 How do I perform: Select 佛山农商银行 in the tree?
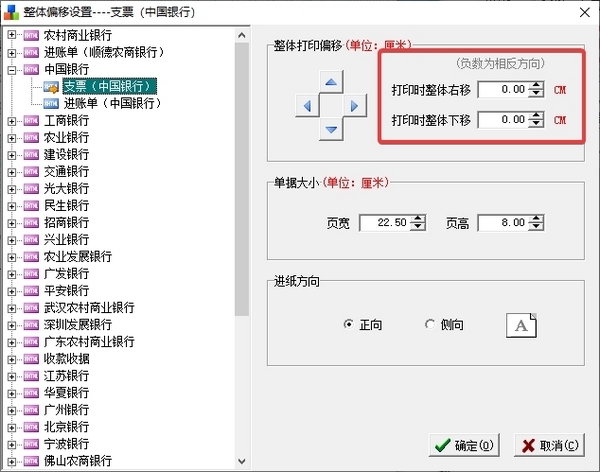78,461
